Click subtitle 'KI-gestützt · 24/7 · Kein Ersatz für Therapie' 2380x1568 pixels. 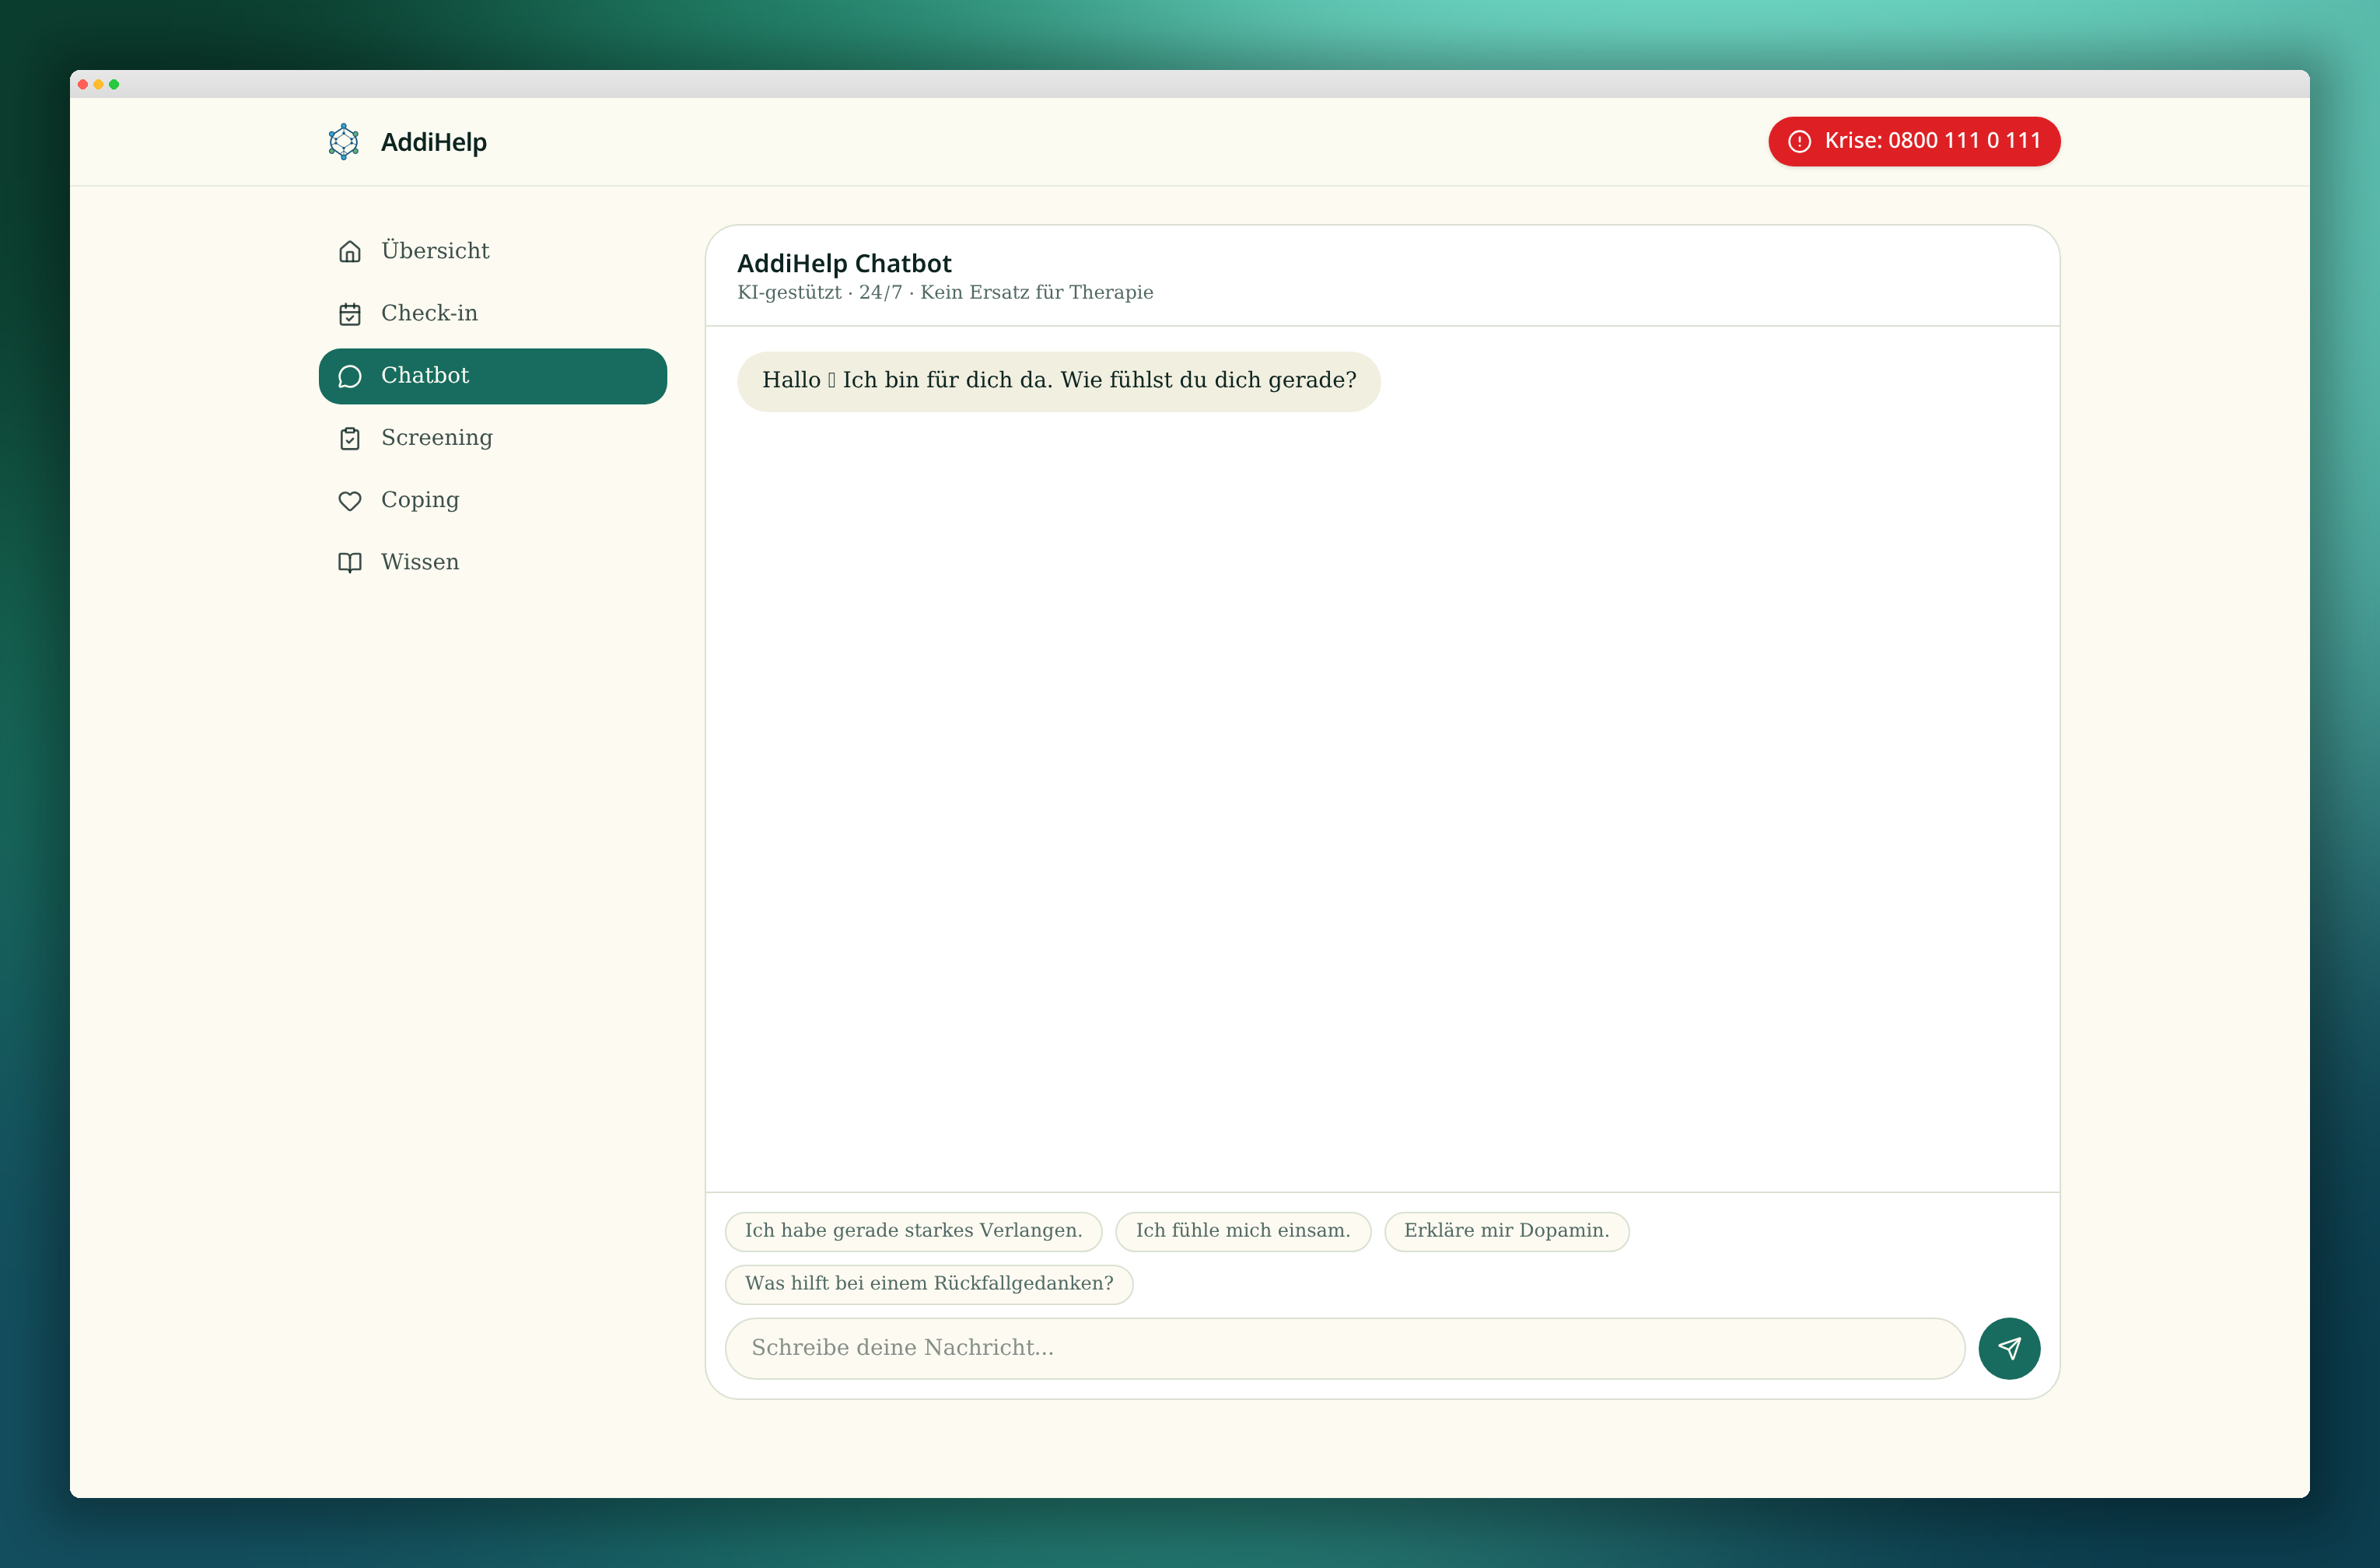945,293
